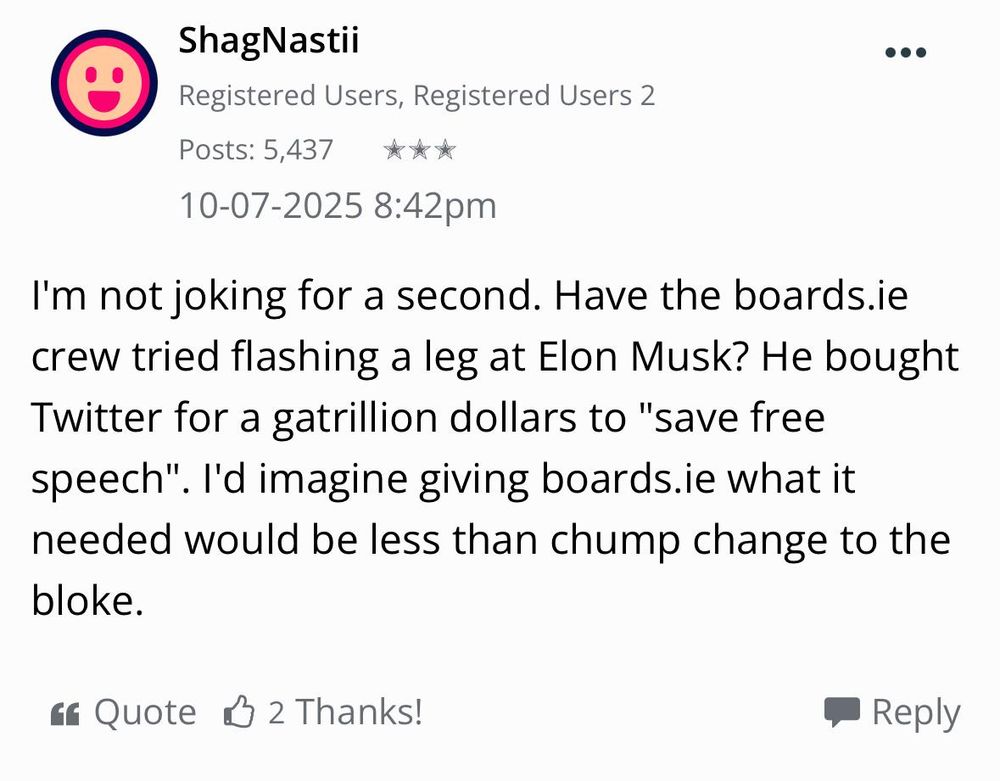The width and height of the screenshot is (1000, 781).
Task: Click the speech bubble Reply icon
Action: click(x=841, y=712)
